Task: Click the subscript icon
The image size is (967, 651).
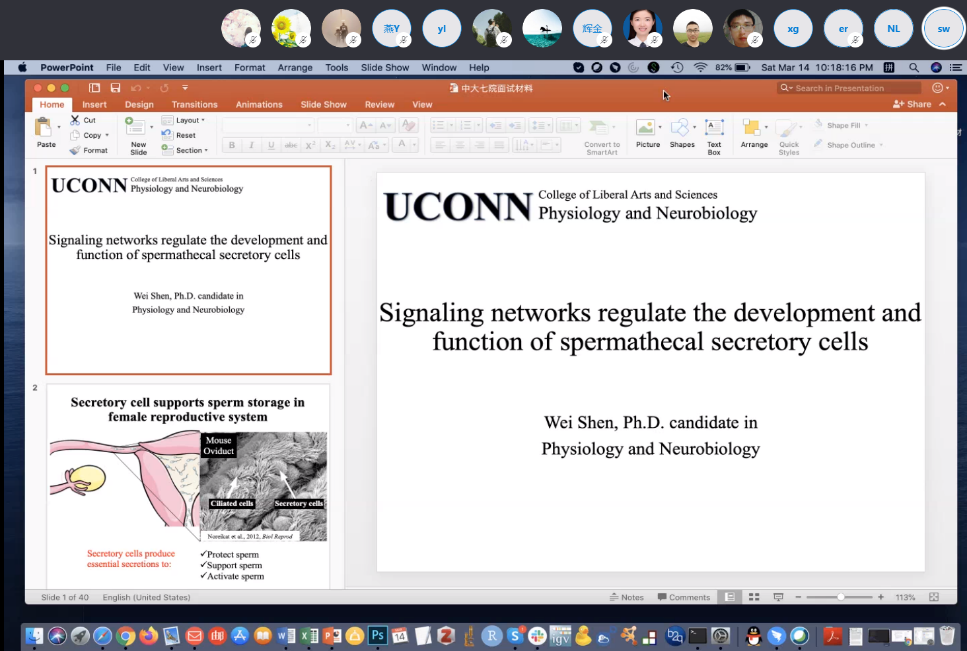Action: (330, 145)
